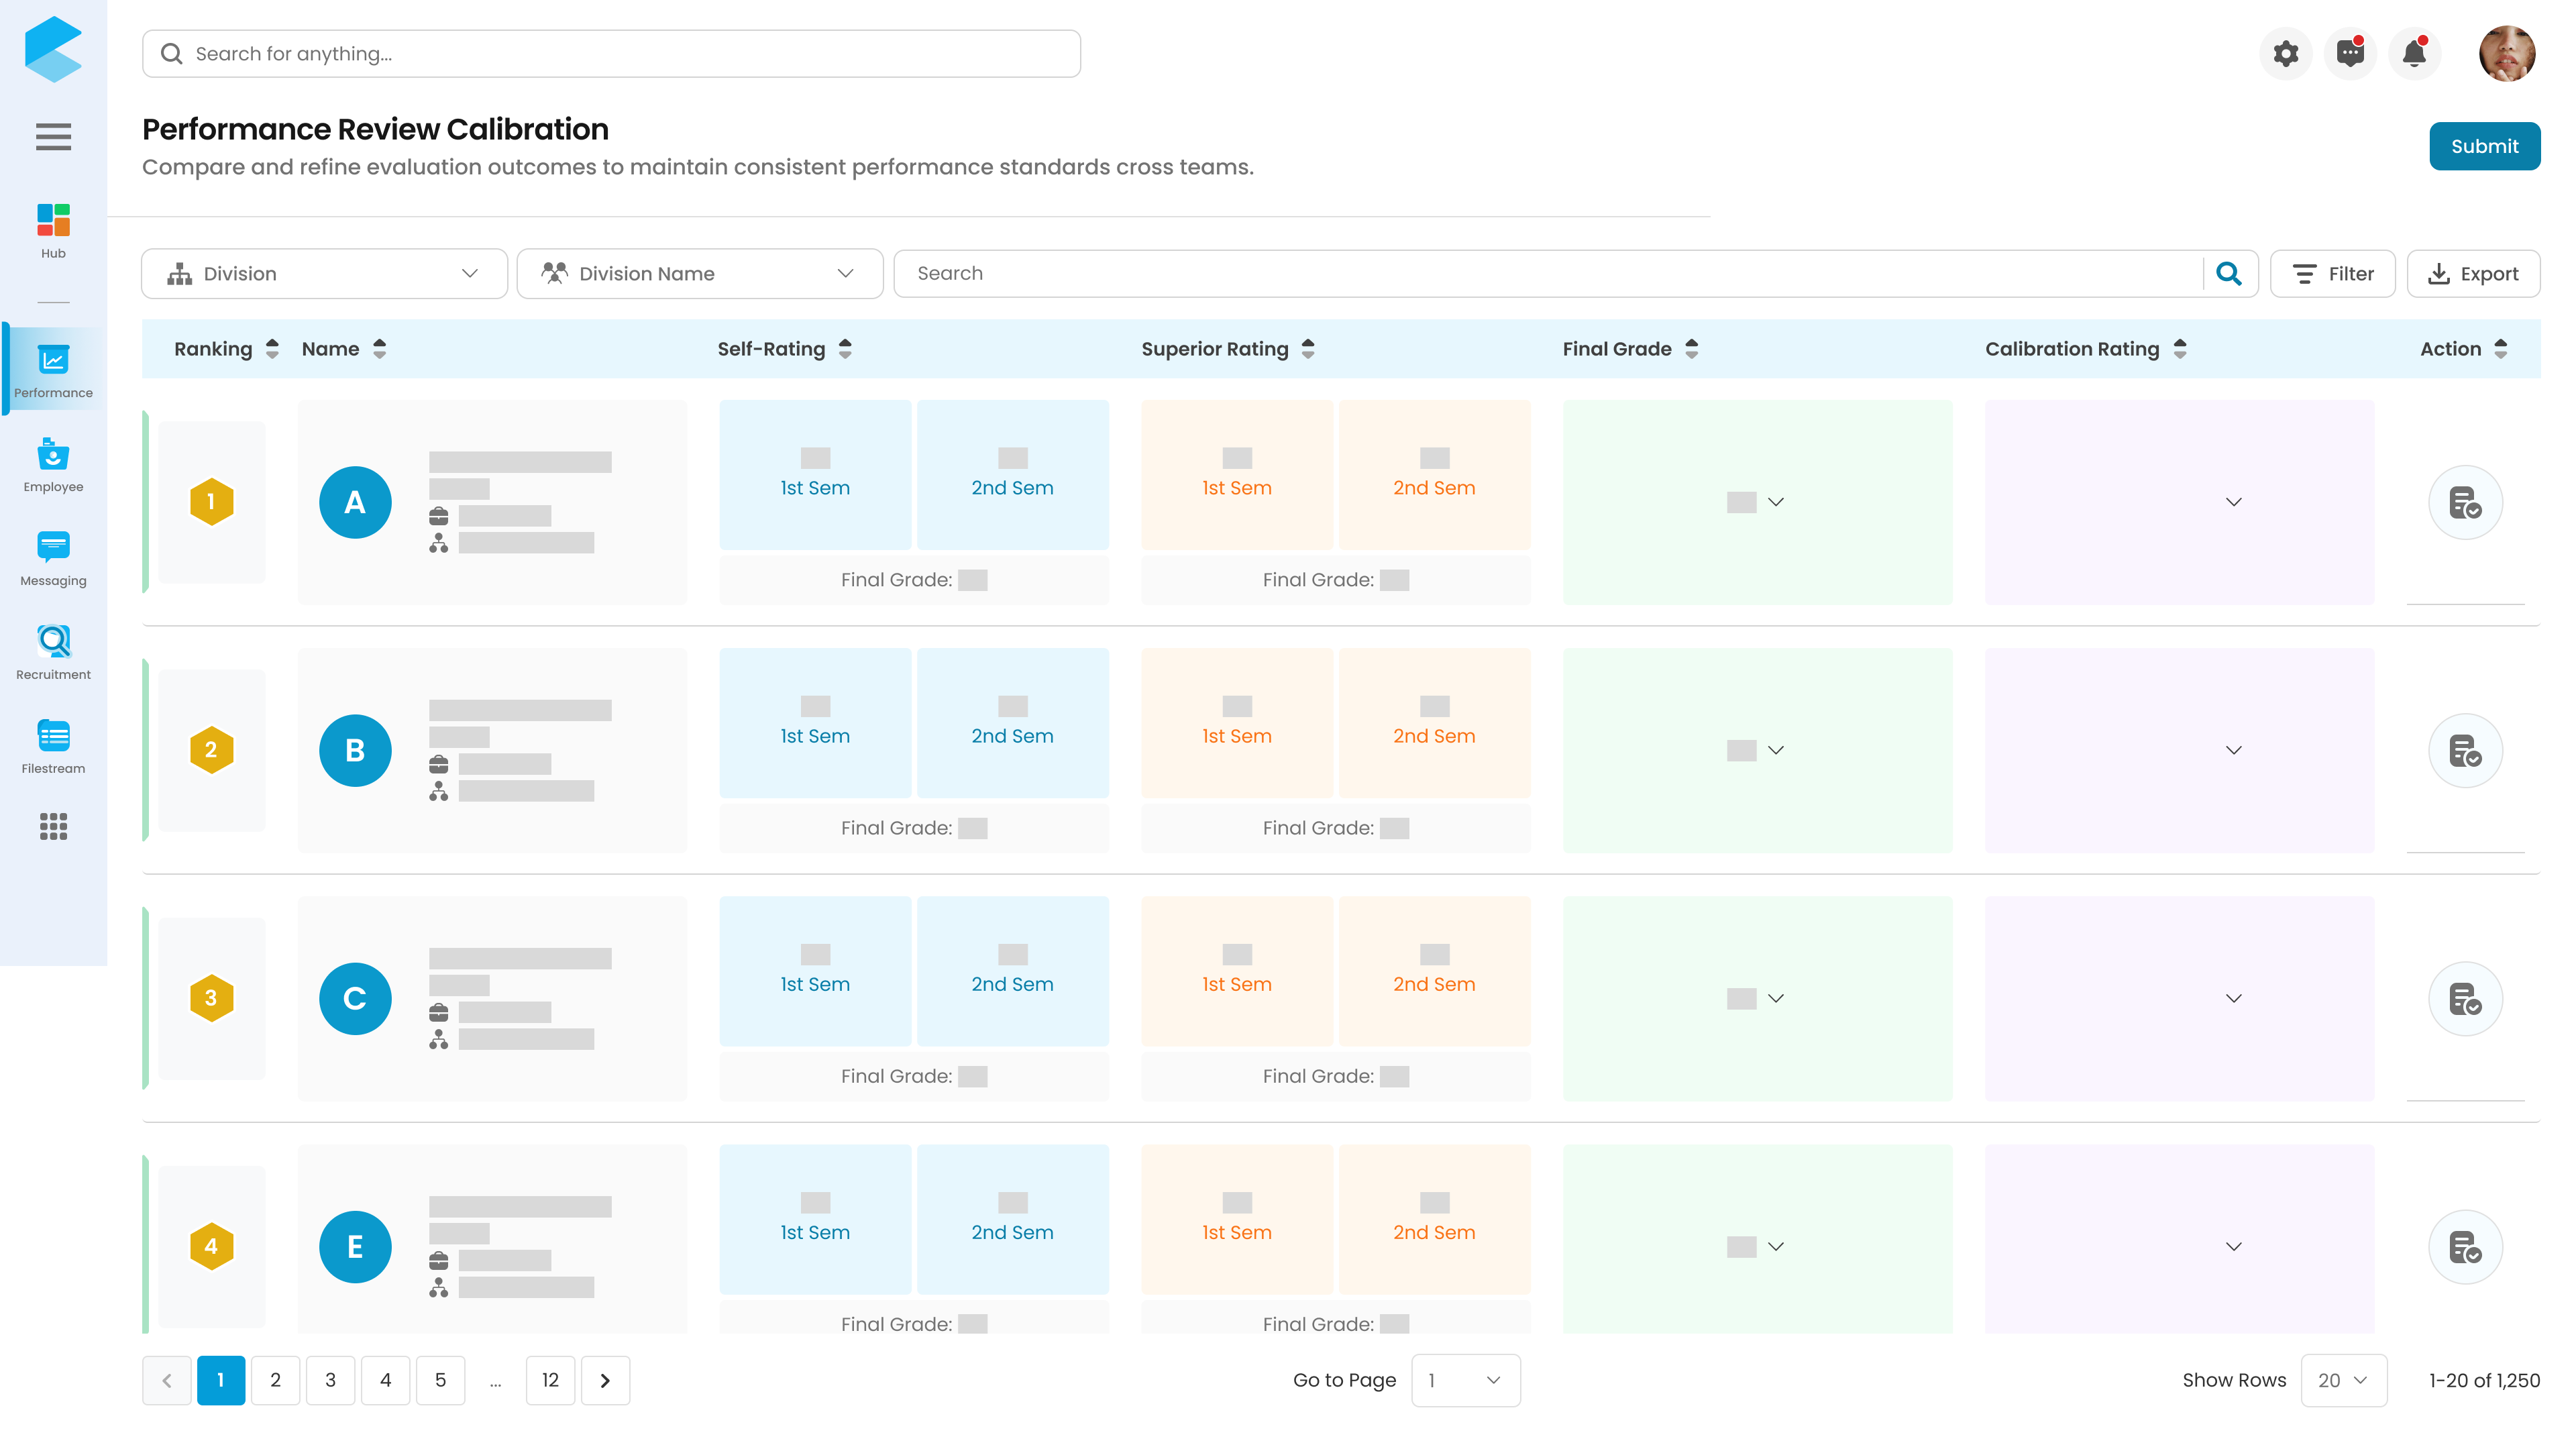This screenshot has width=2576, height=1449.
Task: Click the chat messages icon in header
Action: coord(2350,53)
